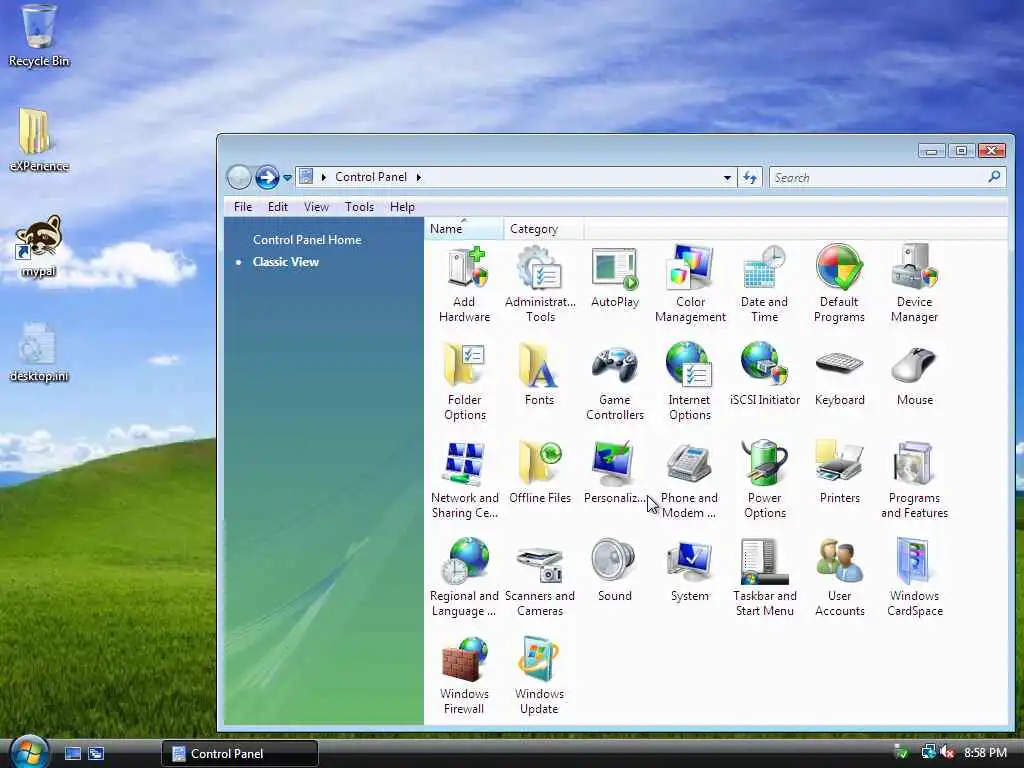This screenshot has width=1024, height=768.
Task: Open Offline Files icon
Action: 539,472
